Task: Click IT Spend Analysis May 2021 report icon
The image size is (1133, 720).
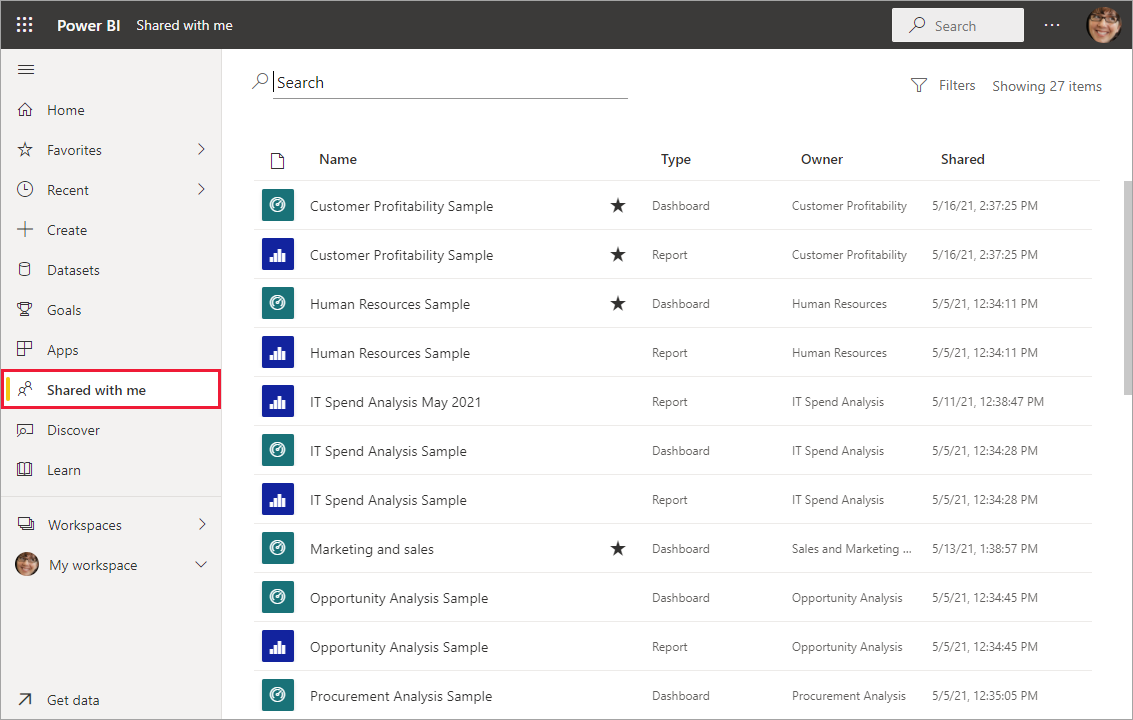Action: (277, 401)
